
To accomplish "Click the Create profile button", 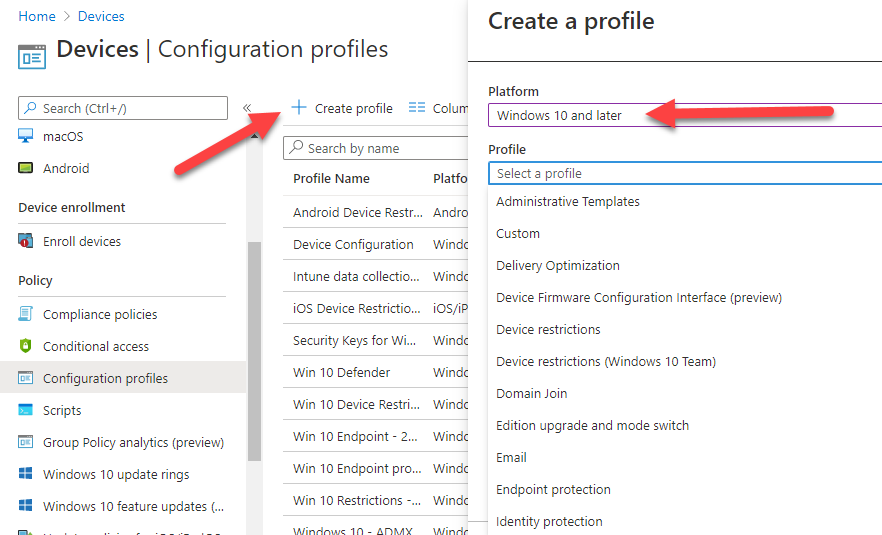I will pos(342,108).
